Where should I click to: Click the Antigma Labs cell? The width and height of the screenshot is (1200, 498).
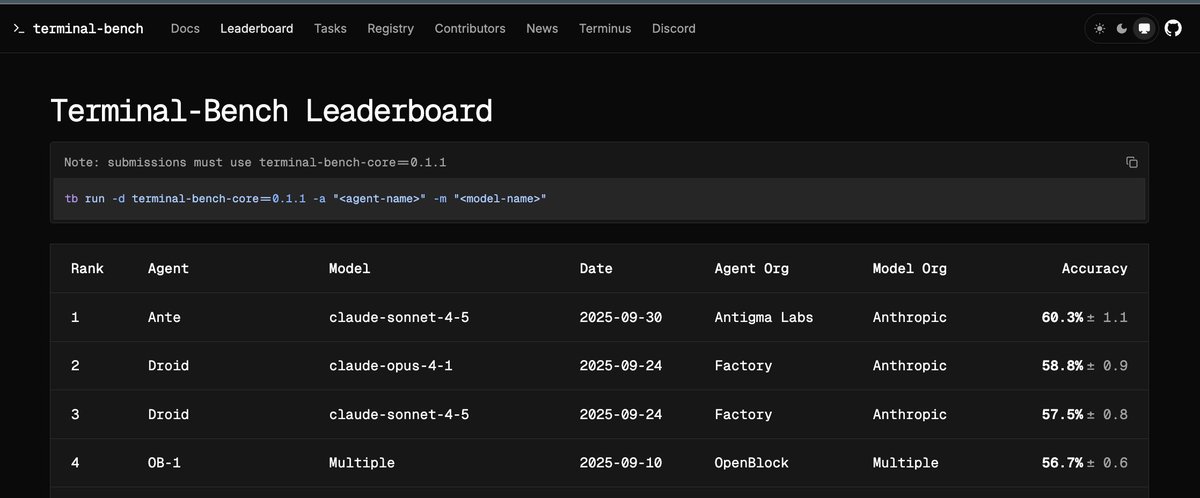(x=764, y=317)
